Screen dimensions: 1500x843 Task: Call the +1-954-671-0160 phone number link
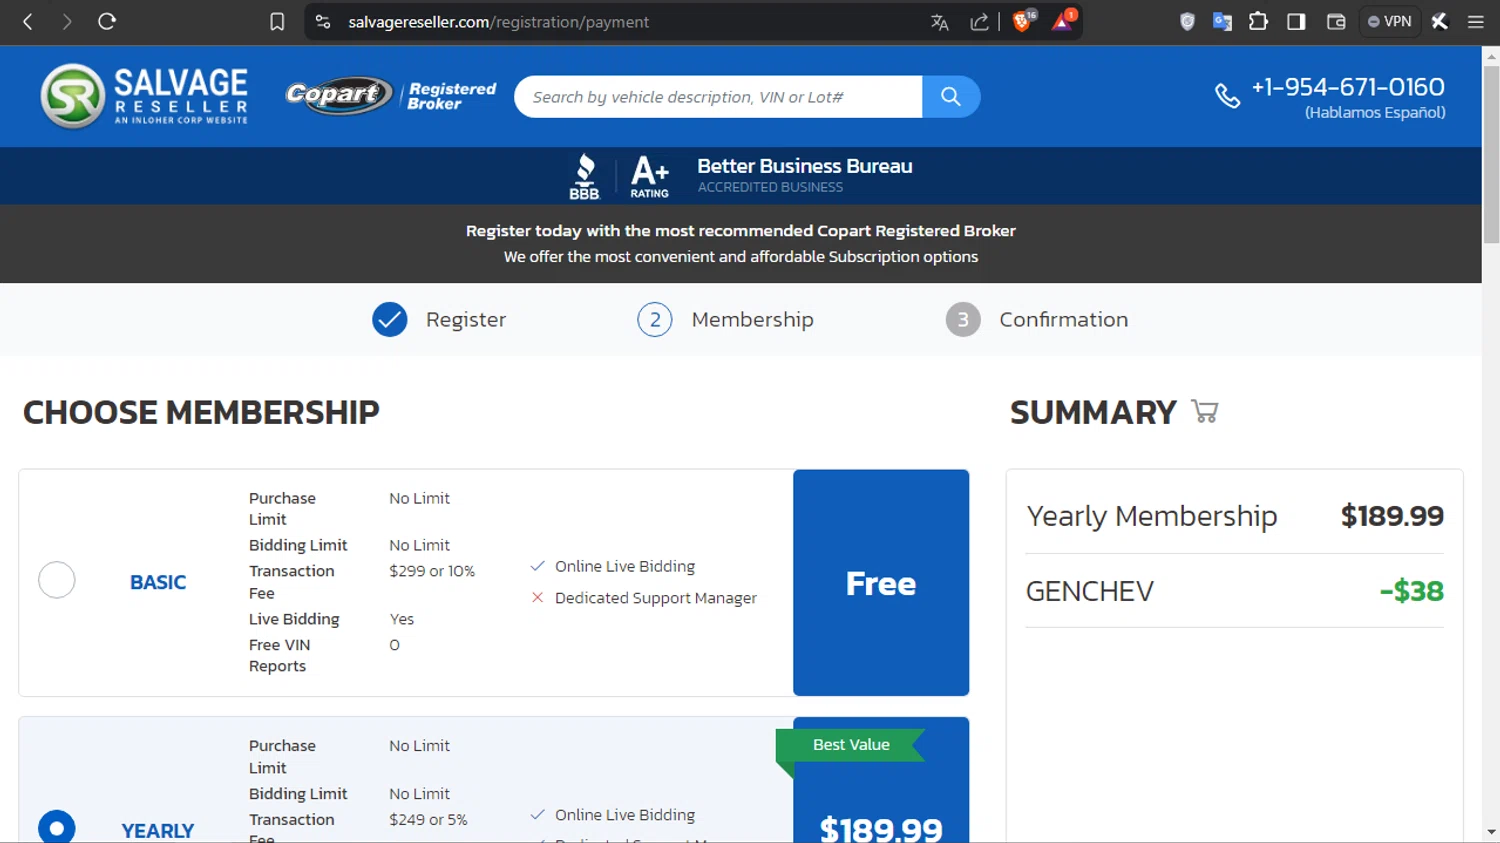point(1348,87)
